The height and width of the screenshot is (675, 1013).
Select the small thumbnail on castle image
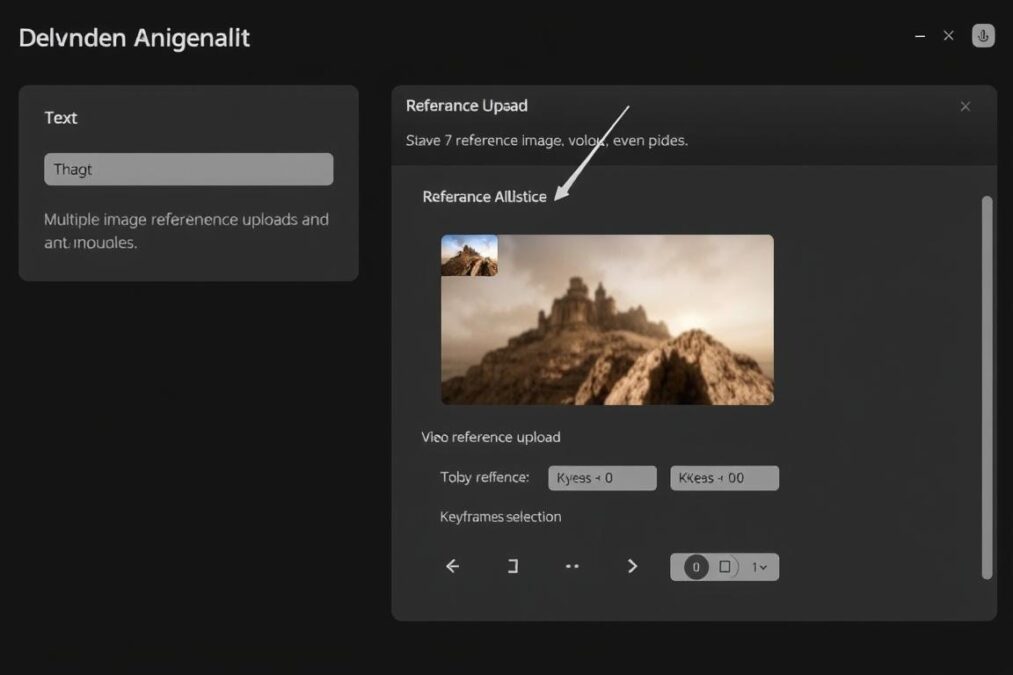point(469,255)
